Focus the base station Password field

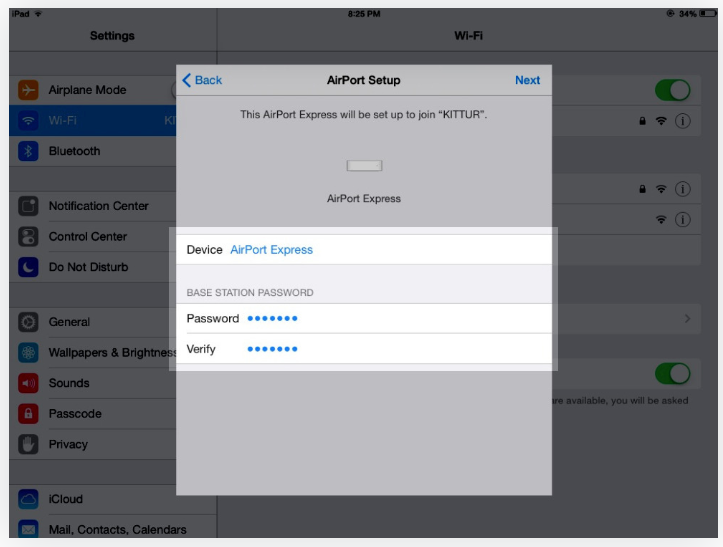click(364, 318)
